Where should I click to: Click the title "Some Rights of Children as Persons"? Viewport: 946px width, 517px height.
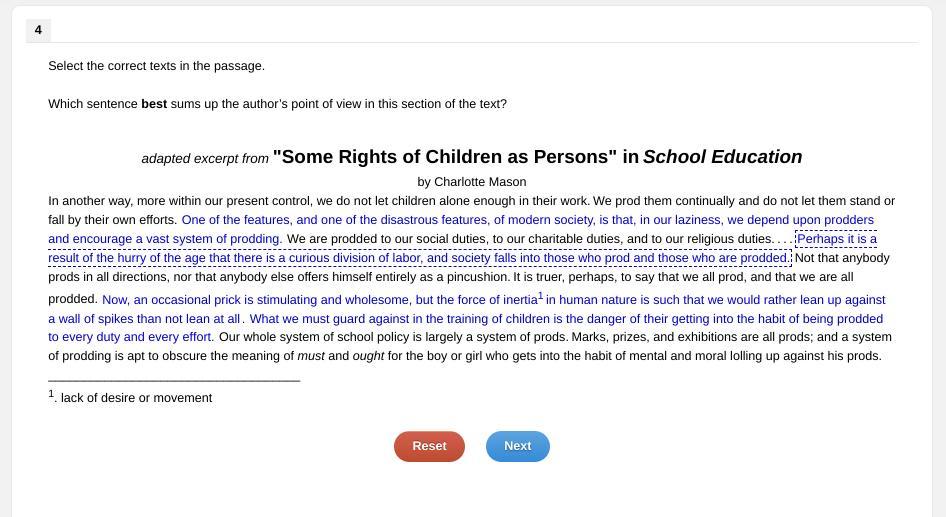click(445, 157)
